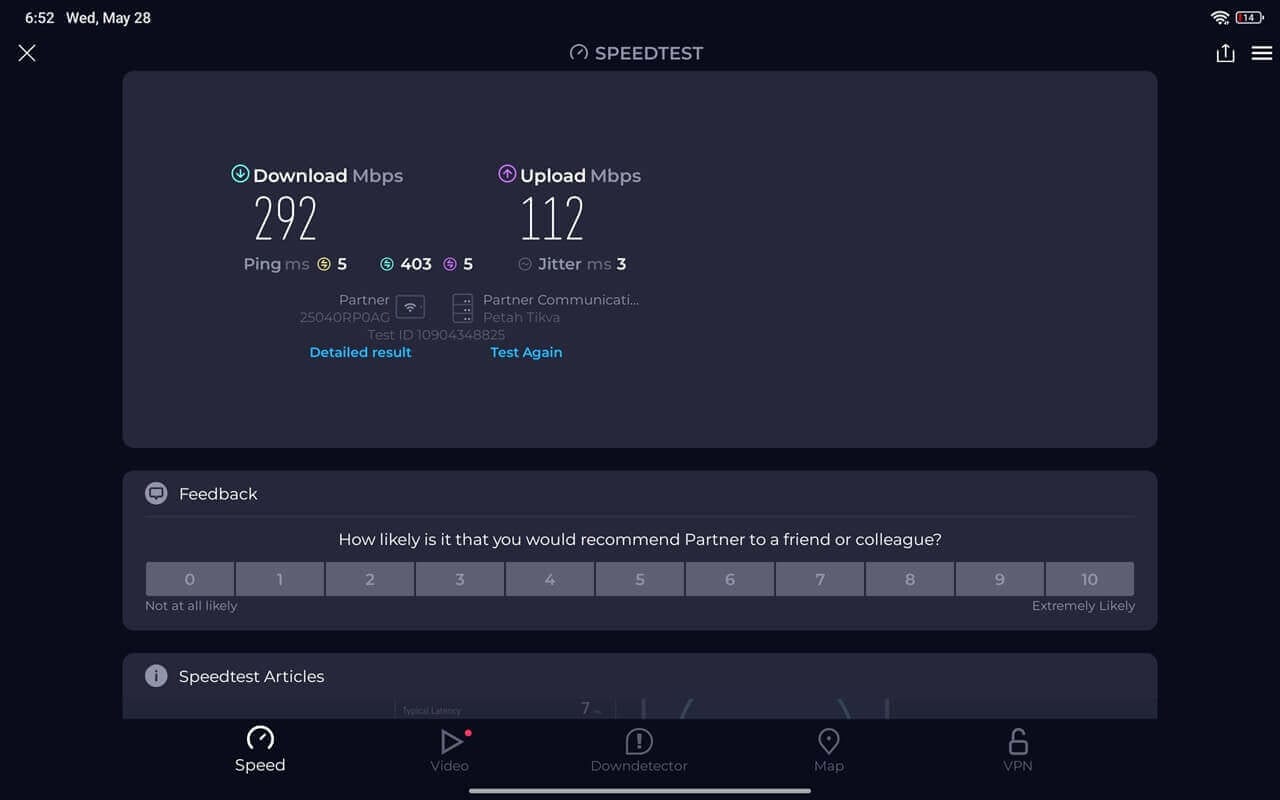Tap the server icon beside Partner Communications
Screen dimensions: 1280x800
pos(463,307)
